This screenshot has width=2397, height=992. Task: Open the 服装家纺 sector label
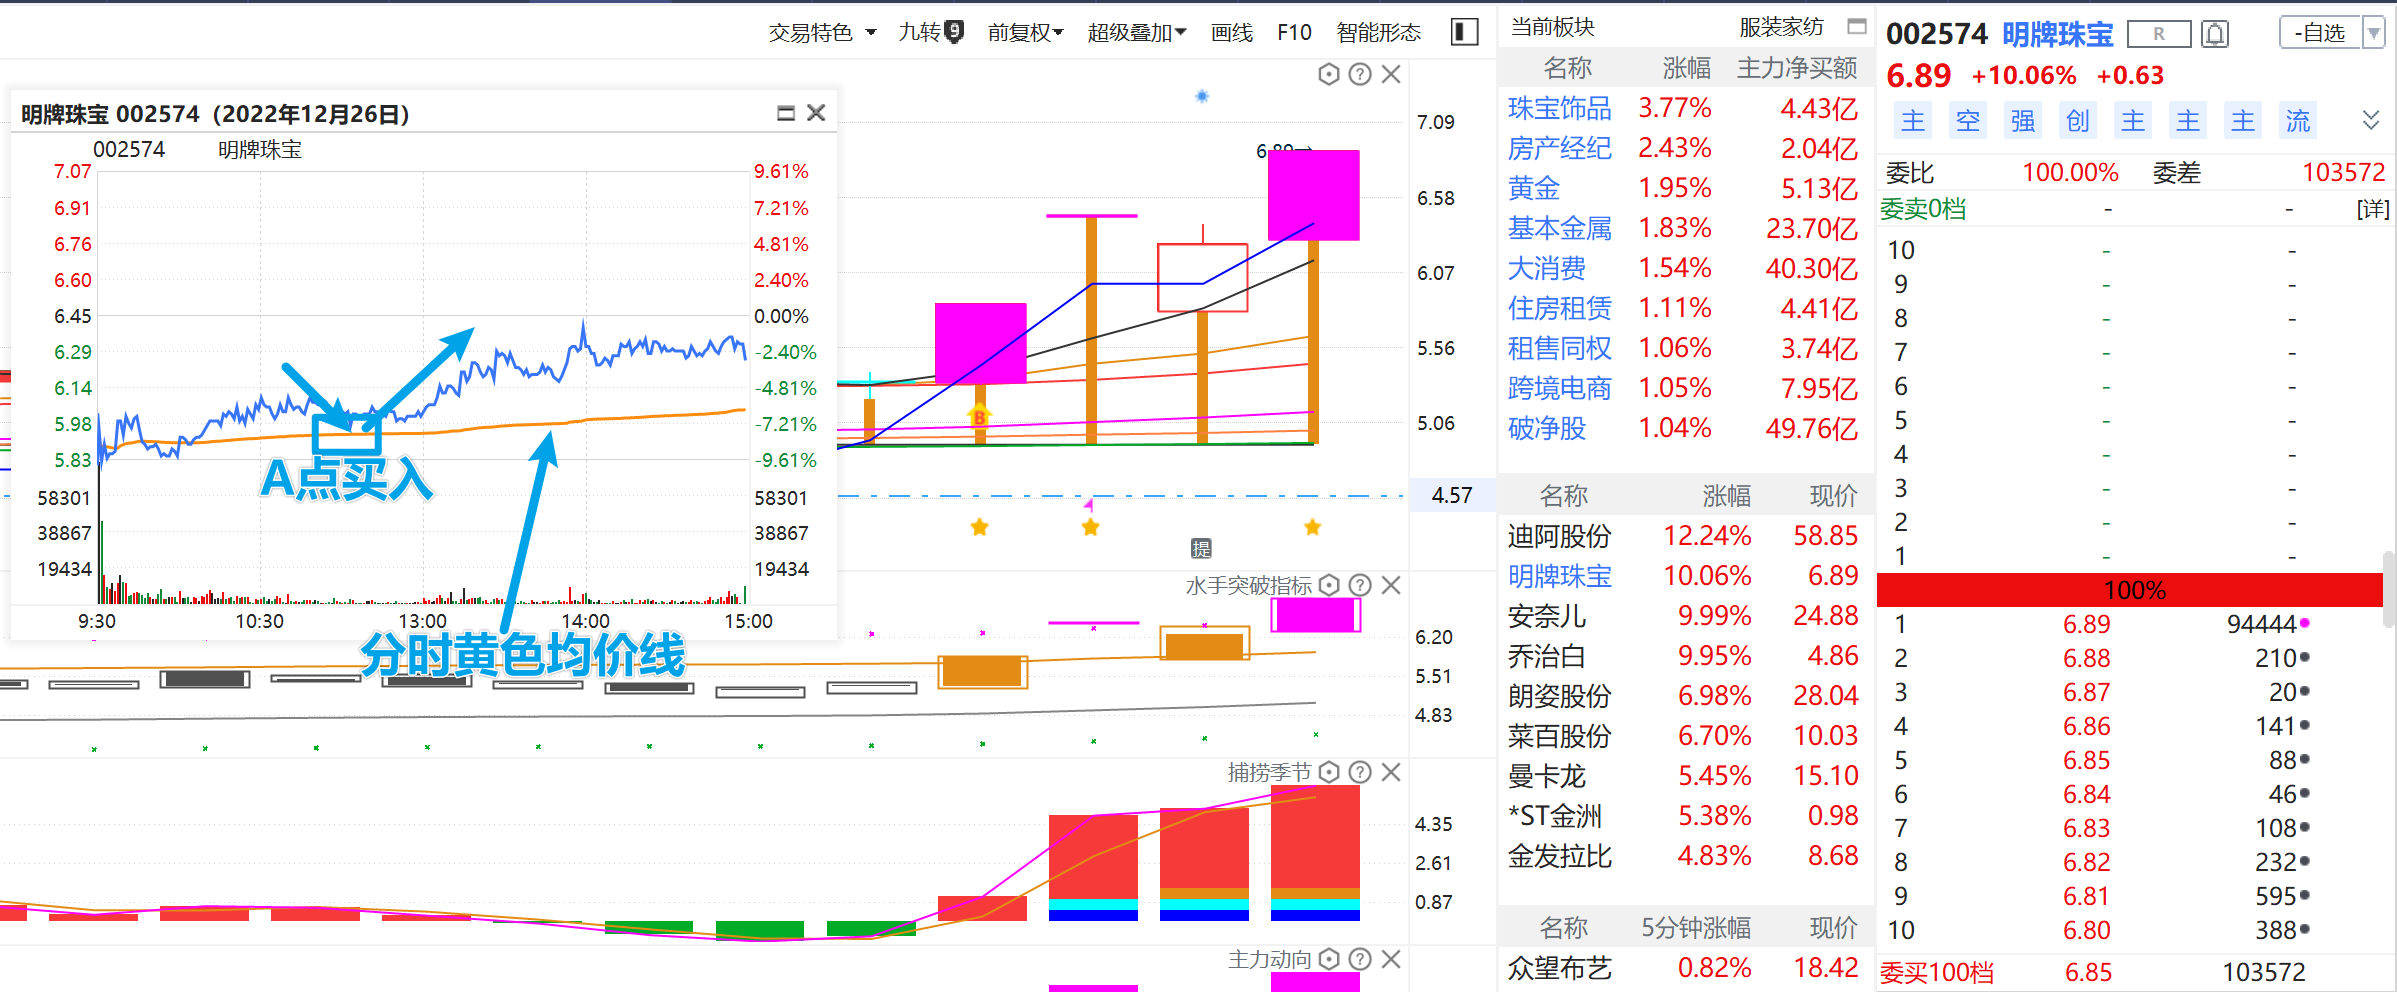tap(1781, 27)
